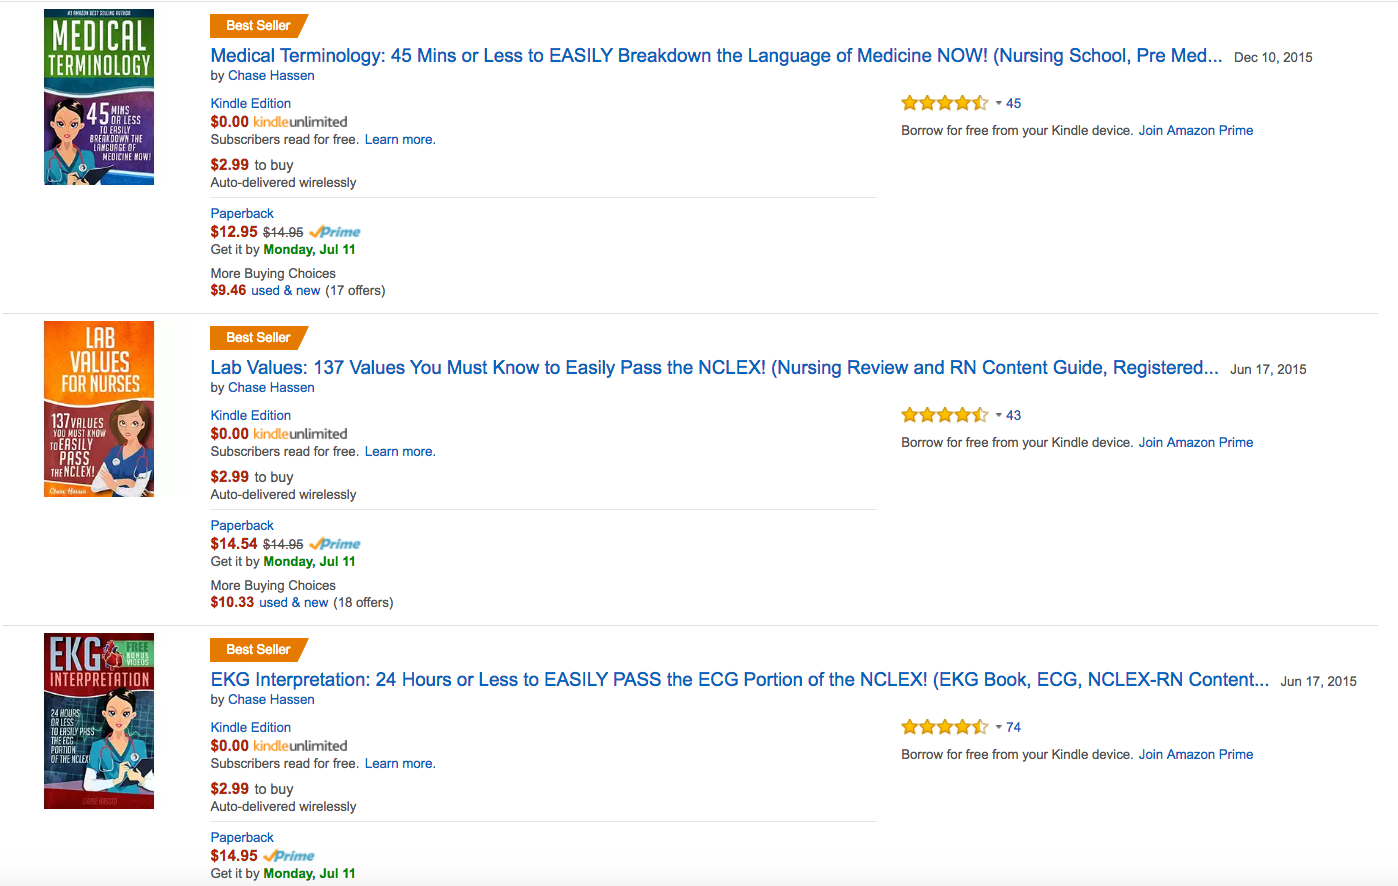Click the EKG Interpretation star rating stars
The width and height of the screenshot is (1398, 886).
coord(945,727)
